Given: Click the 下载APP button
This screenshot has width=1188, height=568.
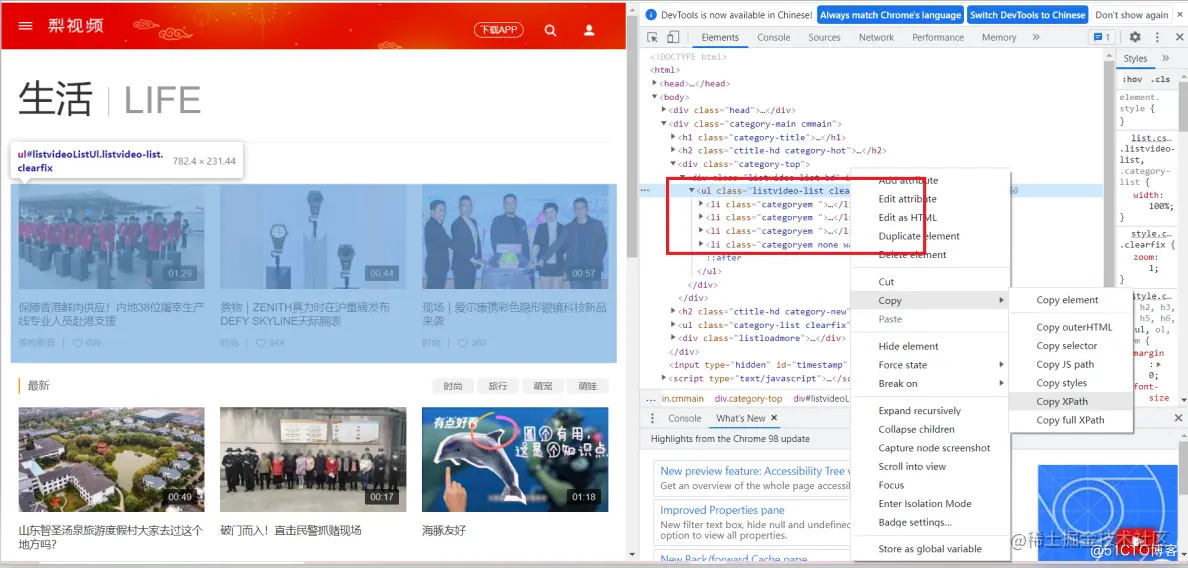Looking at the screenshot, I should (499, 30).
